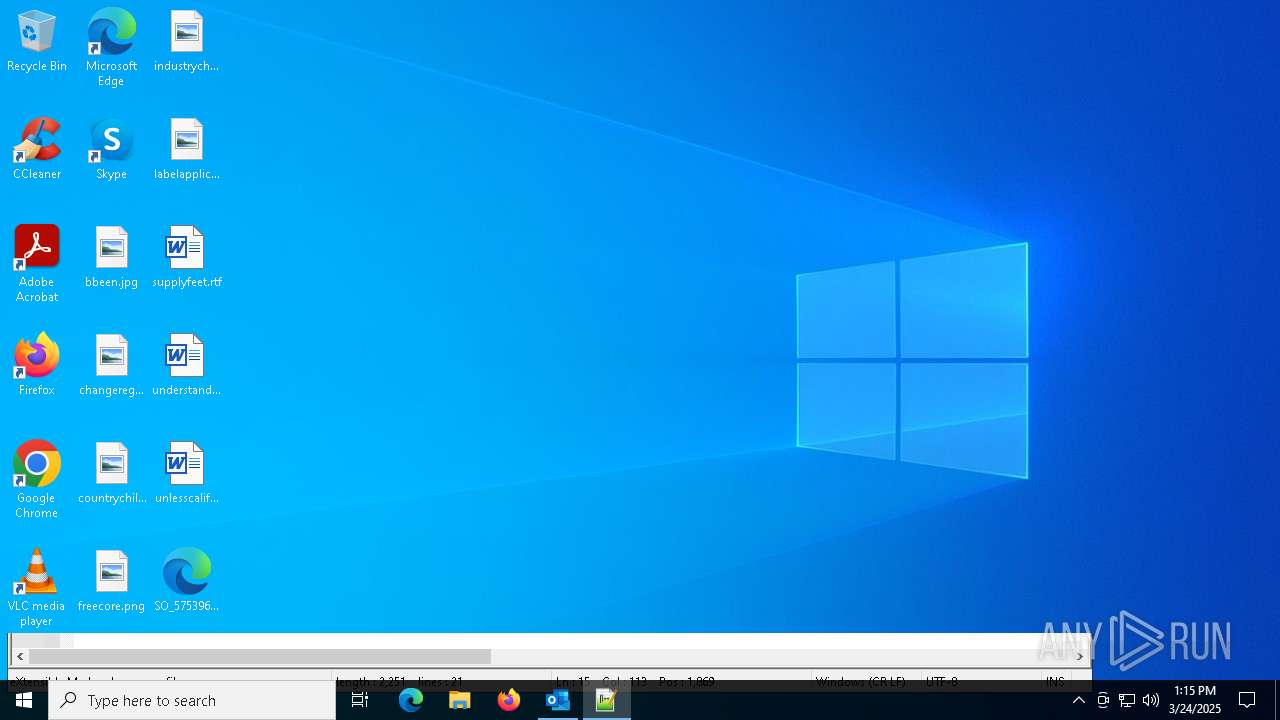
Task: Select the industrych... image file
Action: (x=186, y=42)
